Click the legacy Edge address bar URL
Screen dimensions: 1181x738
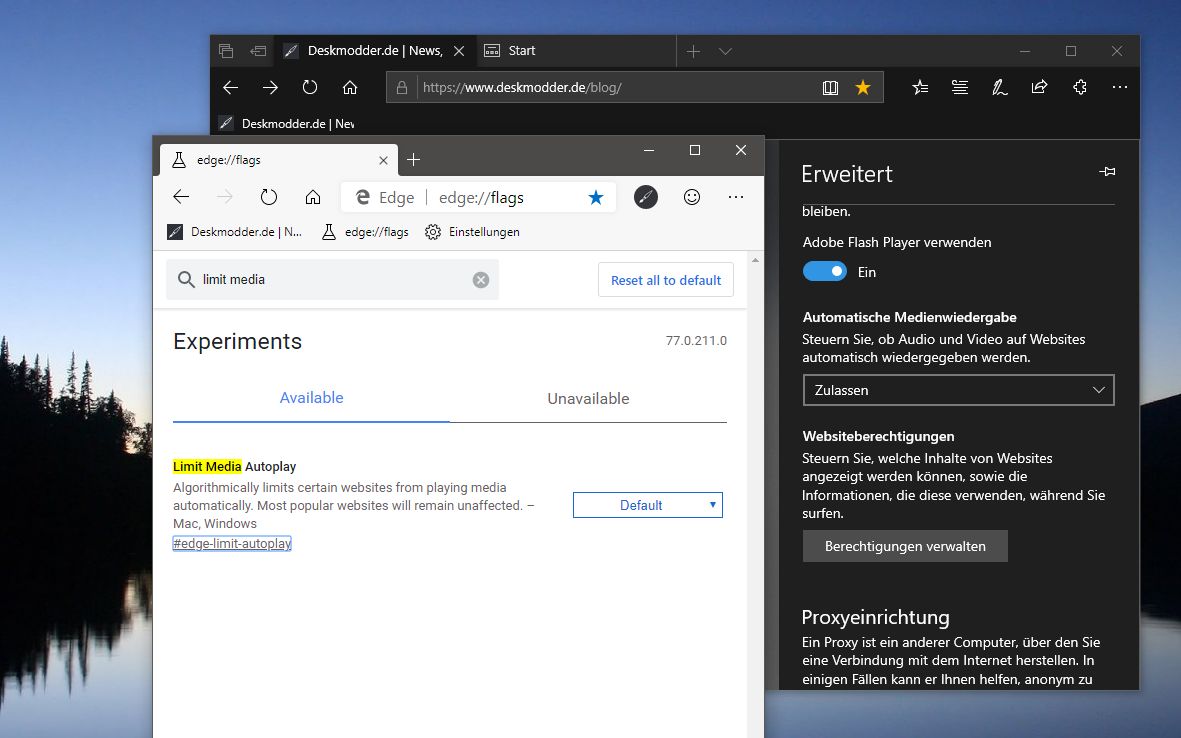522,87
